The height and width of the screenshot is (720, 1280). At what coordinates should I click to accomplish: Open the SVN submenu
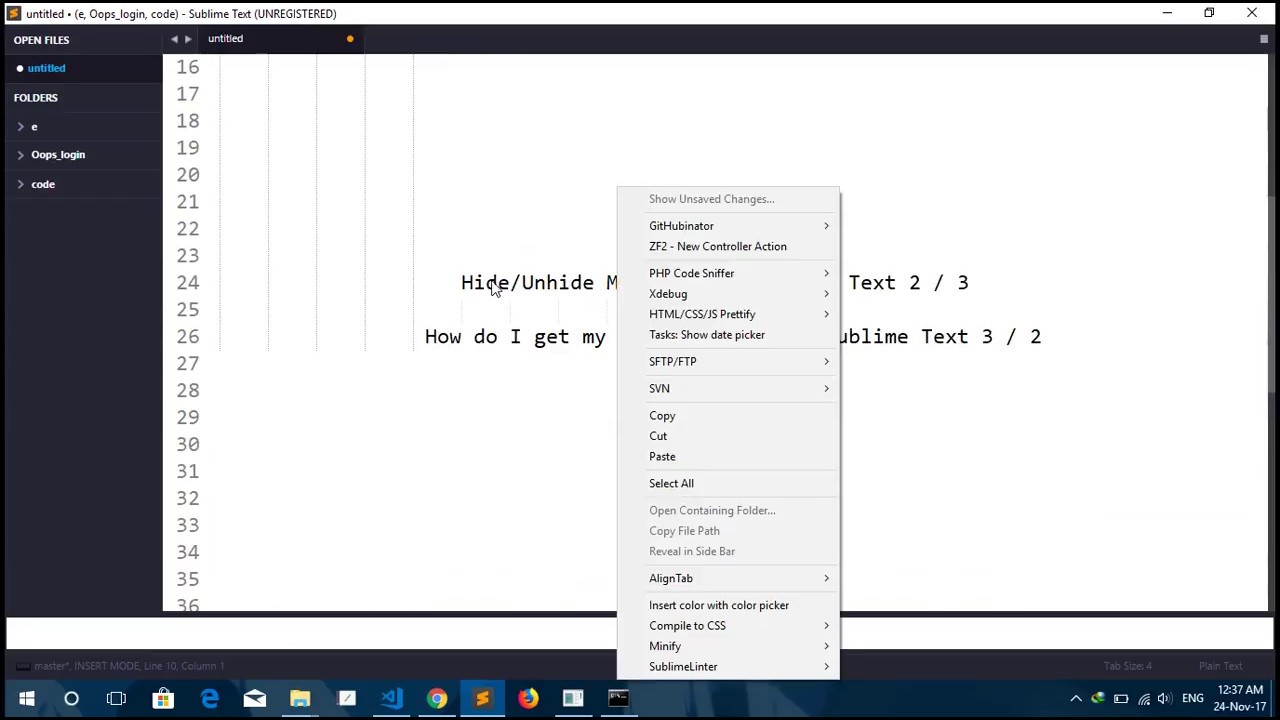click(x=728, y=388)
